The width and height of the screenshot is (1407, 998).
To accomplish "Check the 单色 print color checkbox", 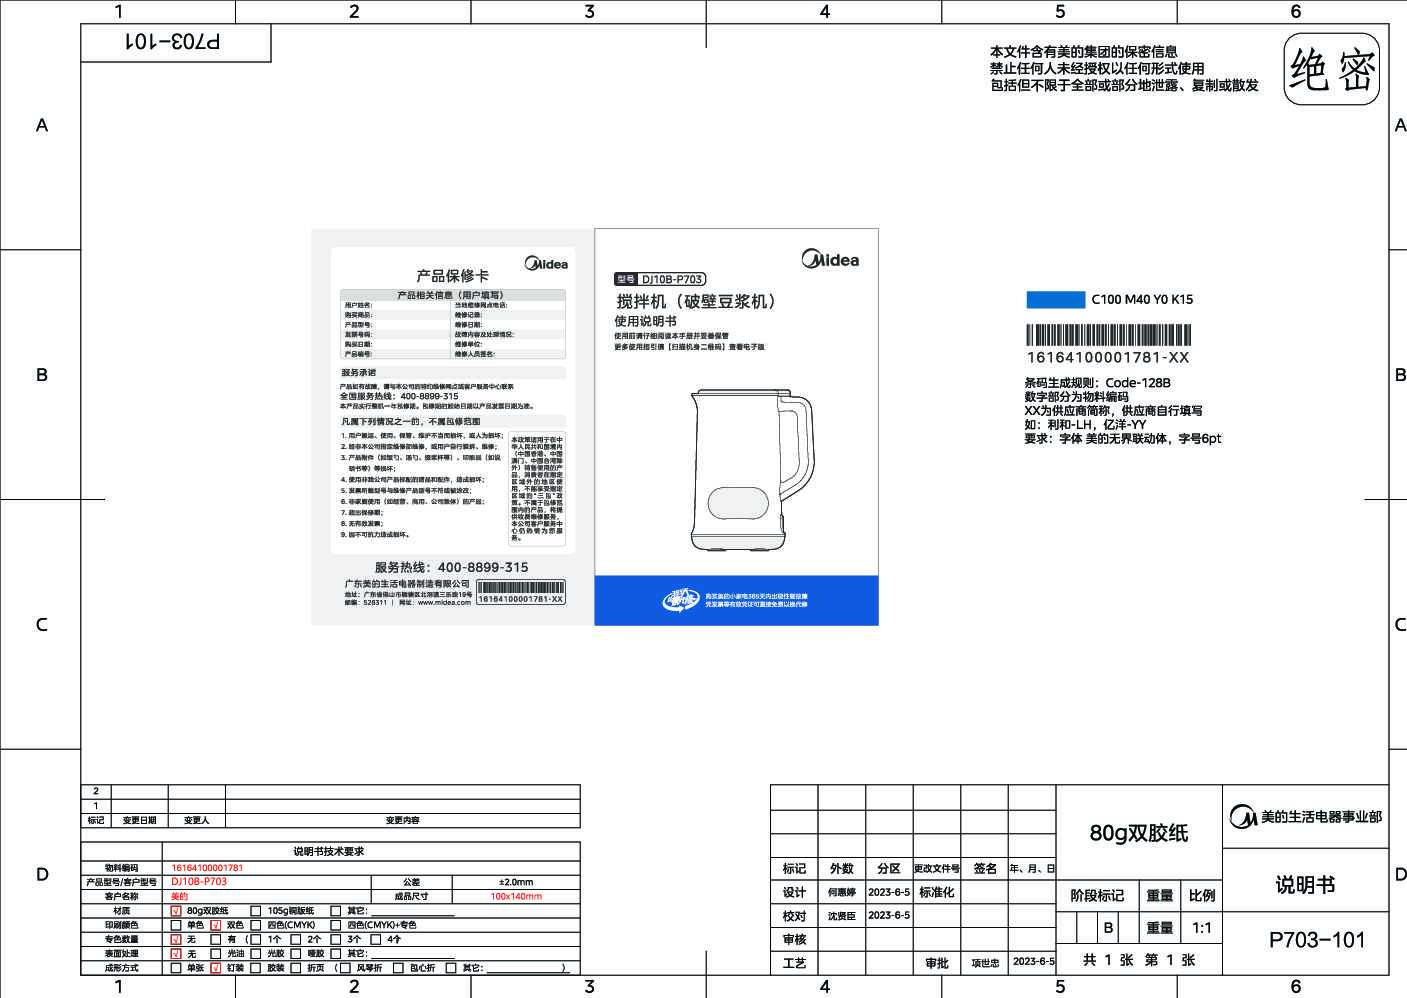I will click(x=176, y=925).
